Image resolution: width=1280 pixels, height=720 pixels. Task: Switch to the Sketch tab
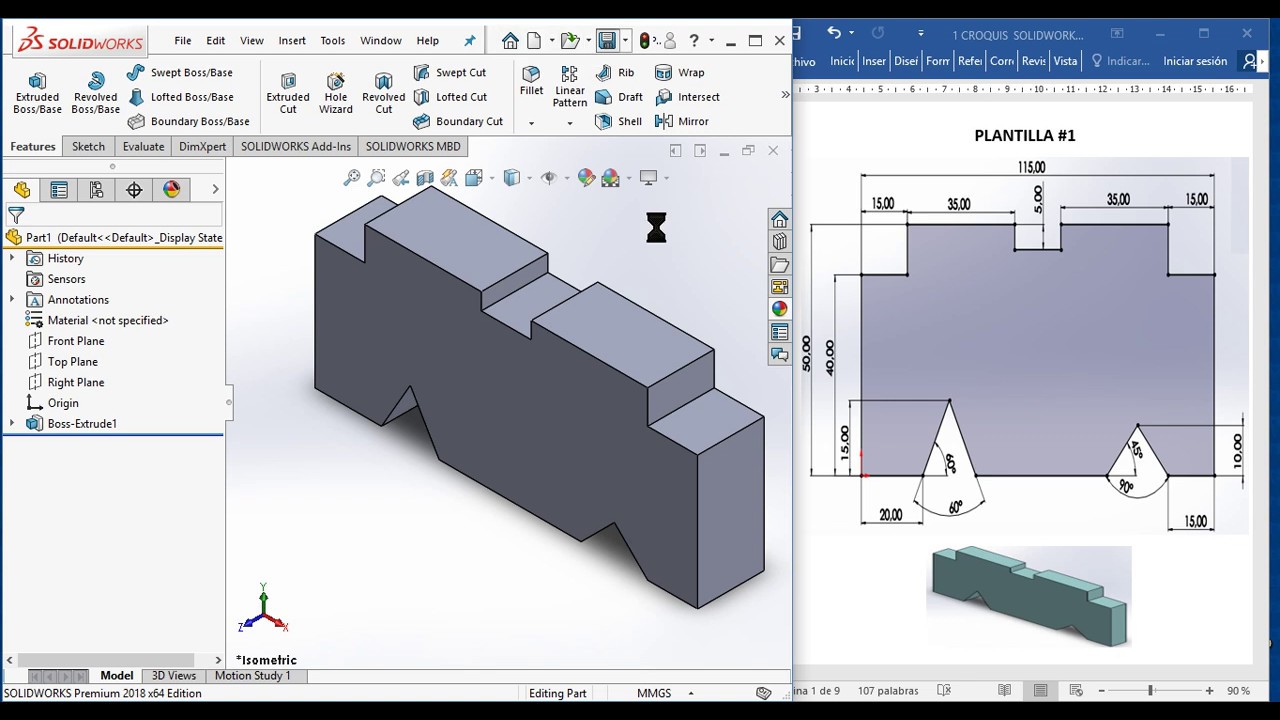88,146
